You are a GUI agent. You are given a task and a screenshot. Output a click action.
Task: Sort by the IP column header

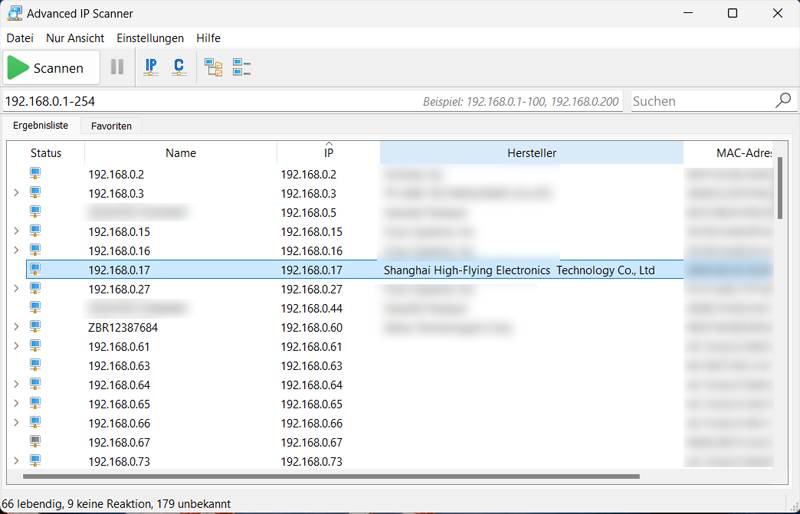click(x=329, y=153)
